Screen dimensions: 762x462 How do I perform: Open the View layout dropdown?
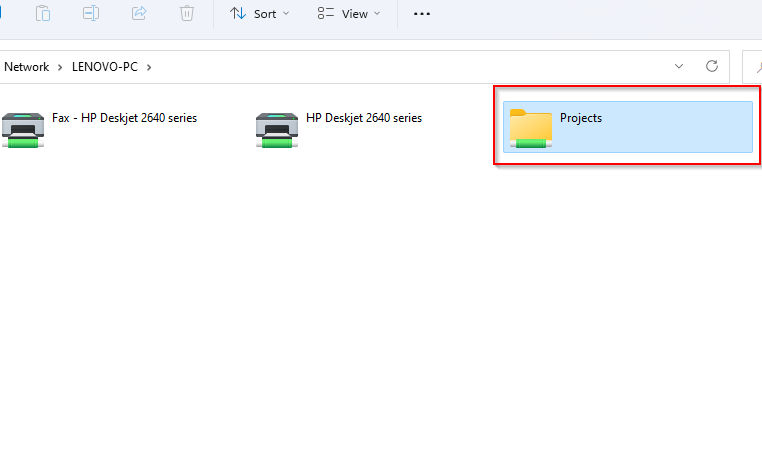point(348,14)
